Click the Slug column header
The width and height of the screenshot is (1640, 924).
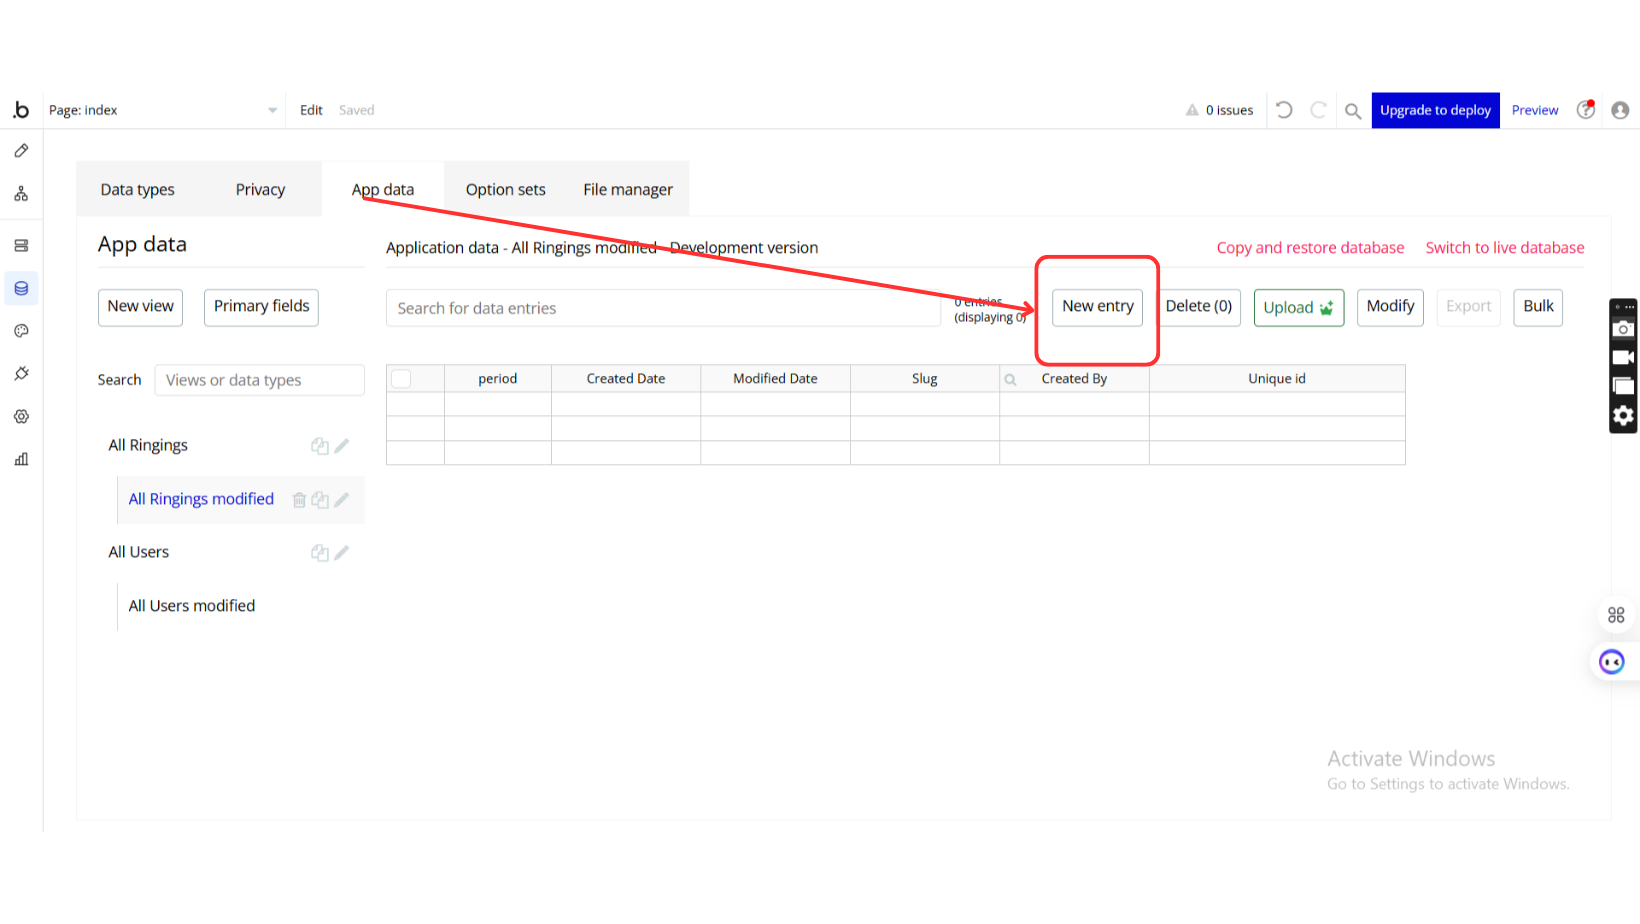point(925,379)
